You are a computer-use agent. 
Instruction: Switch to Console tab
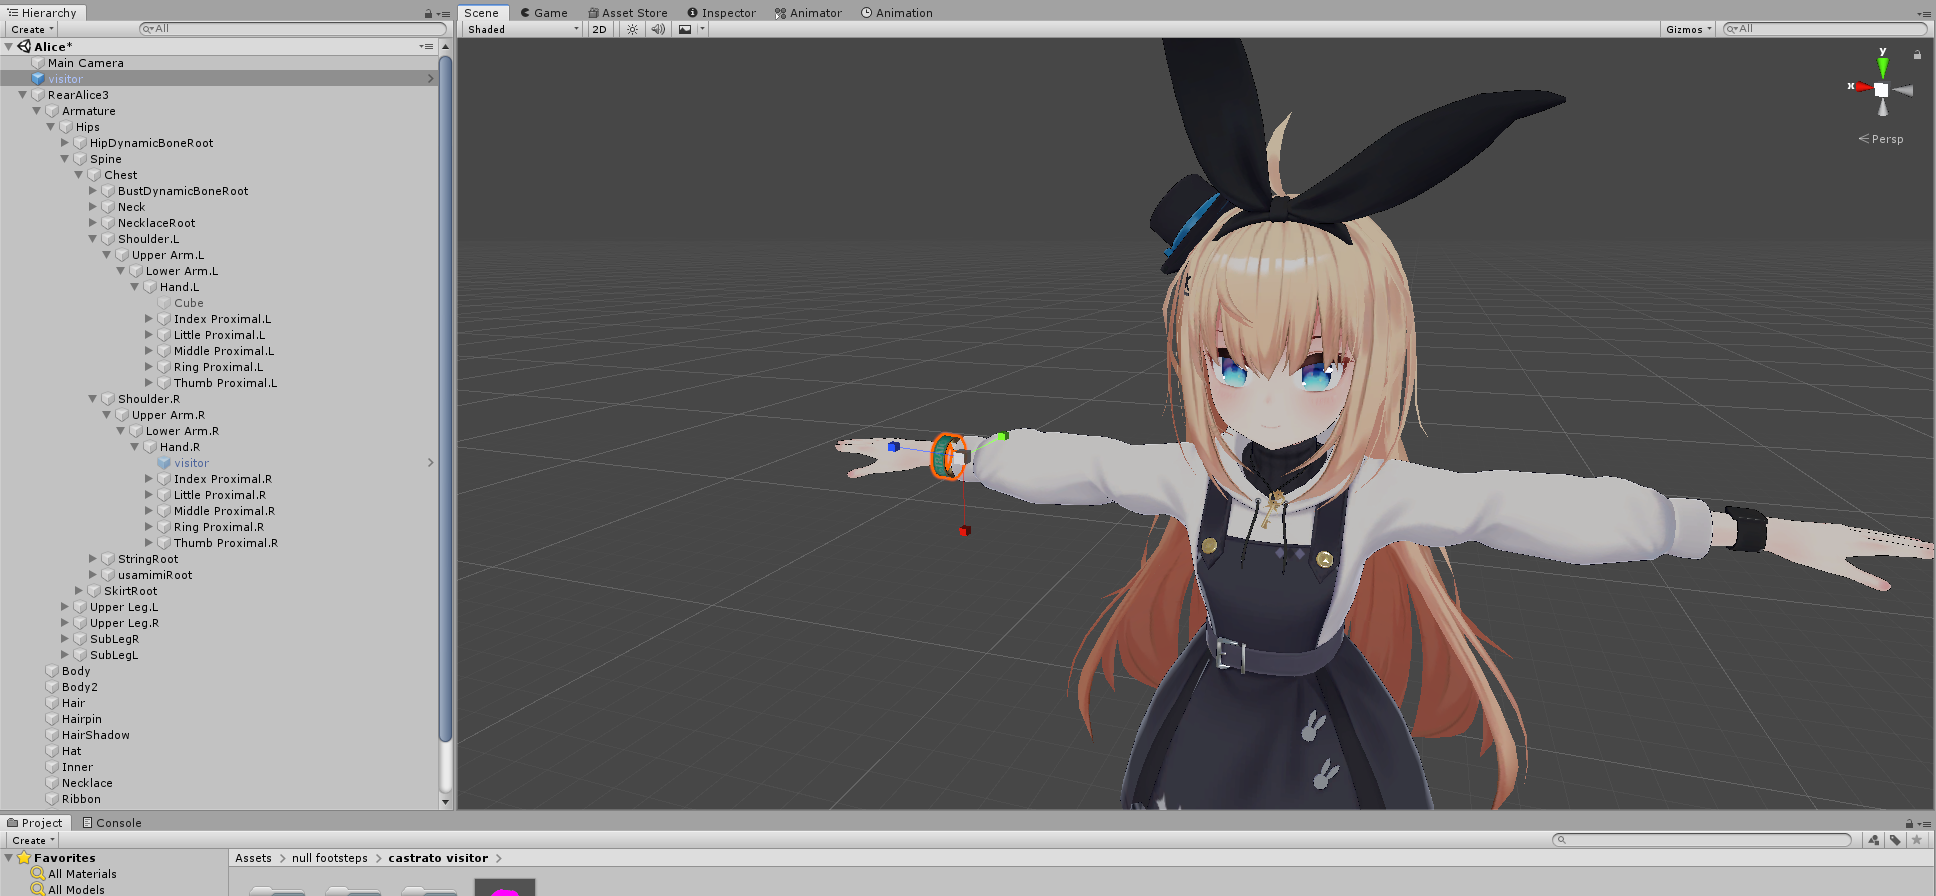(112, 823)
